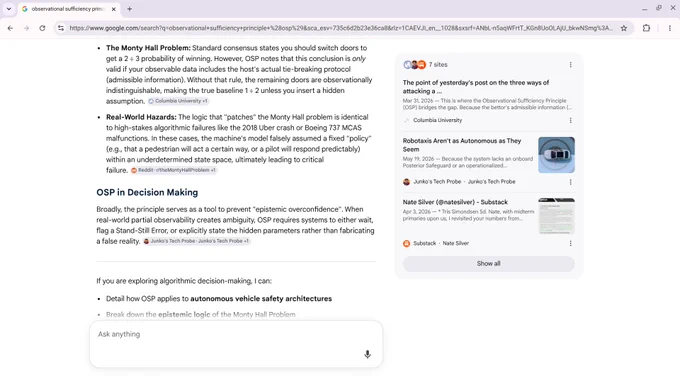Open options for Junko's Tech Probe source
This screenshot has width=680, height=383.
pos(570,182)
